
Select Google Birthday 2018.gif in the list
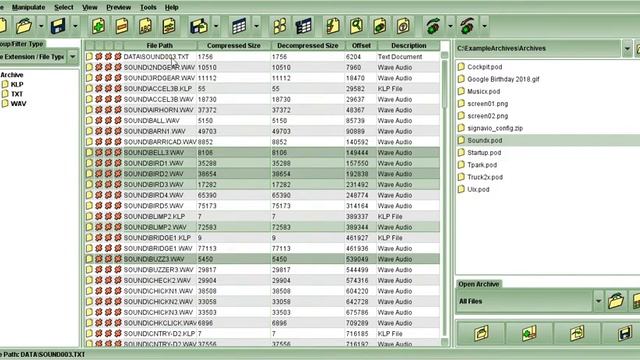[x=503, y=79]
